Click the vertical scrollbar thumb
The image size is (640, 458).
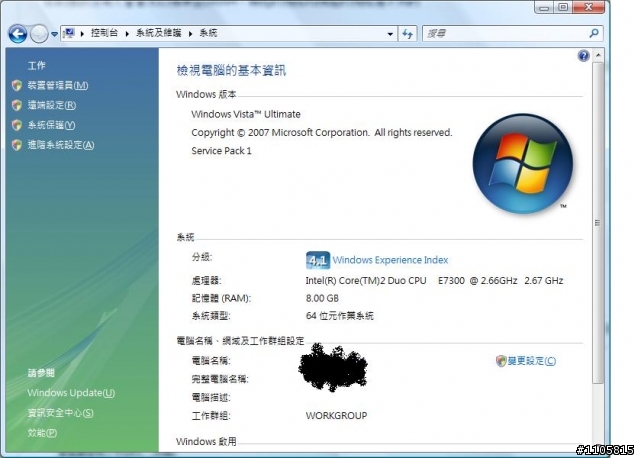point(598,222)
